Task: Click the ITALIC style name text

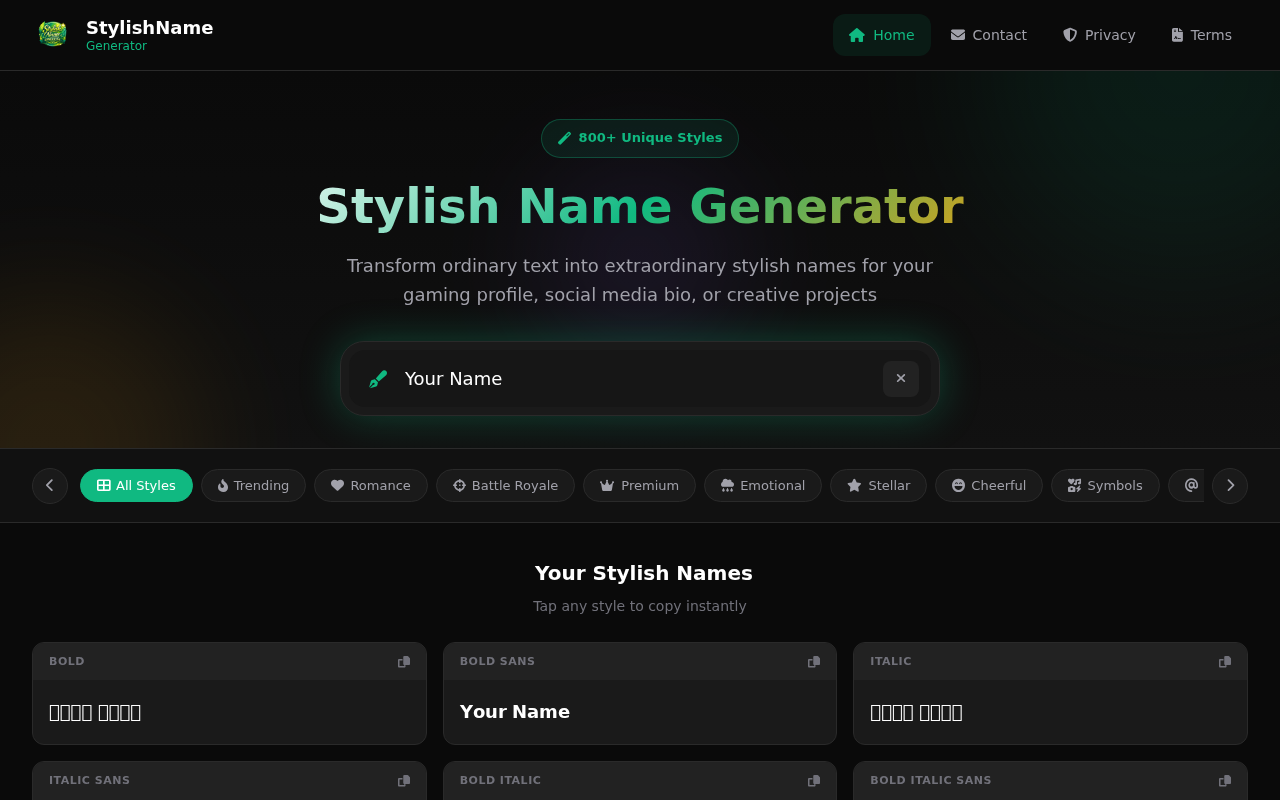Action: [916, 712]
